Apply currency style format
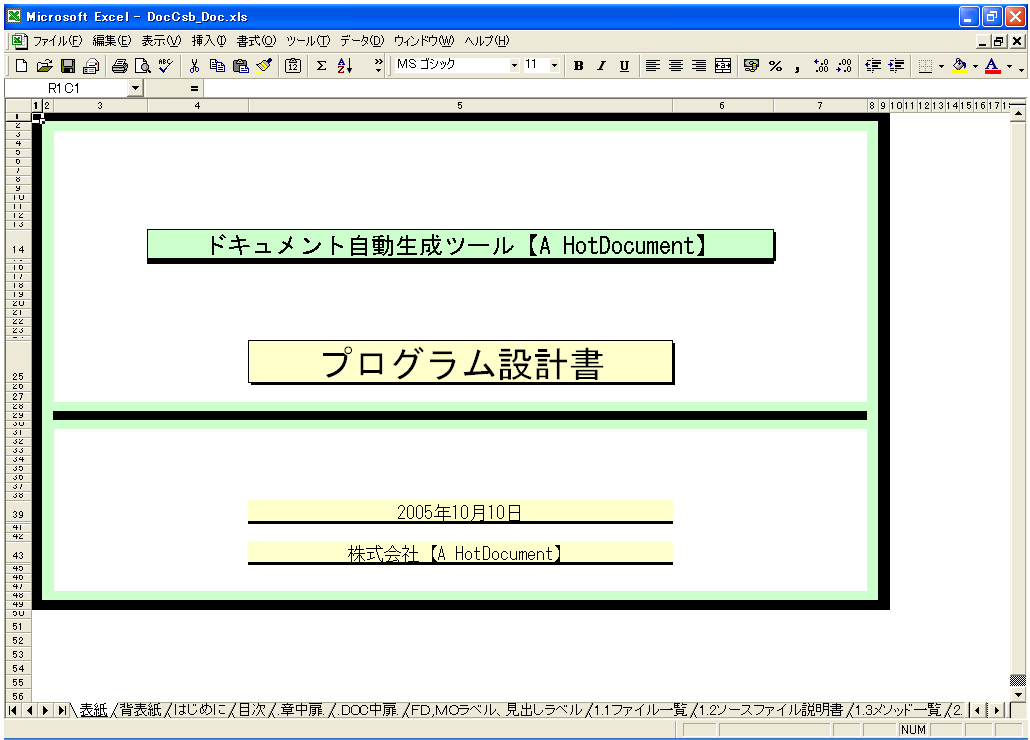The image size is (1030, 740). tap(751, 66)
